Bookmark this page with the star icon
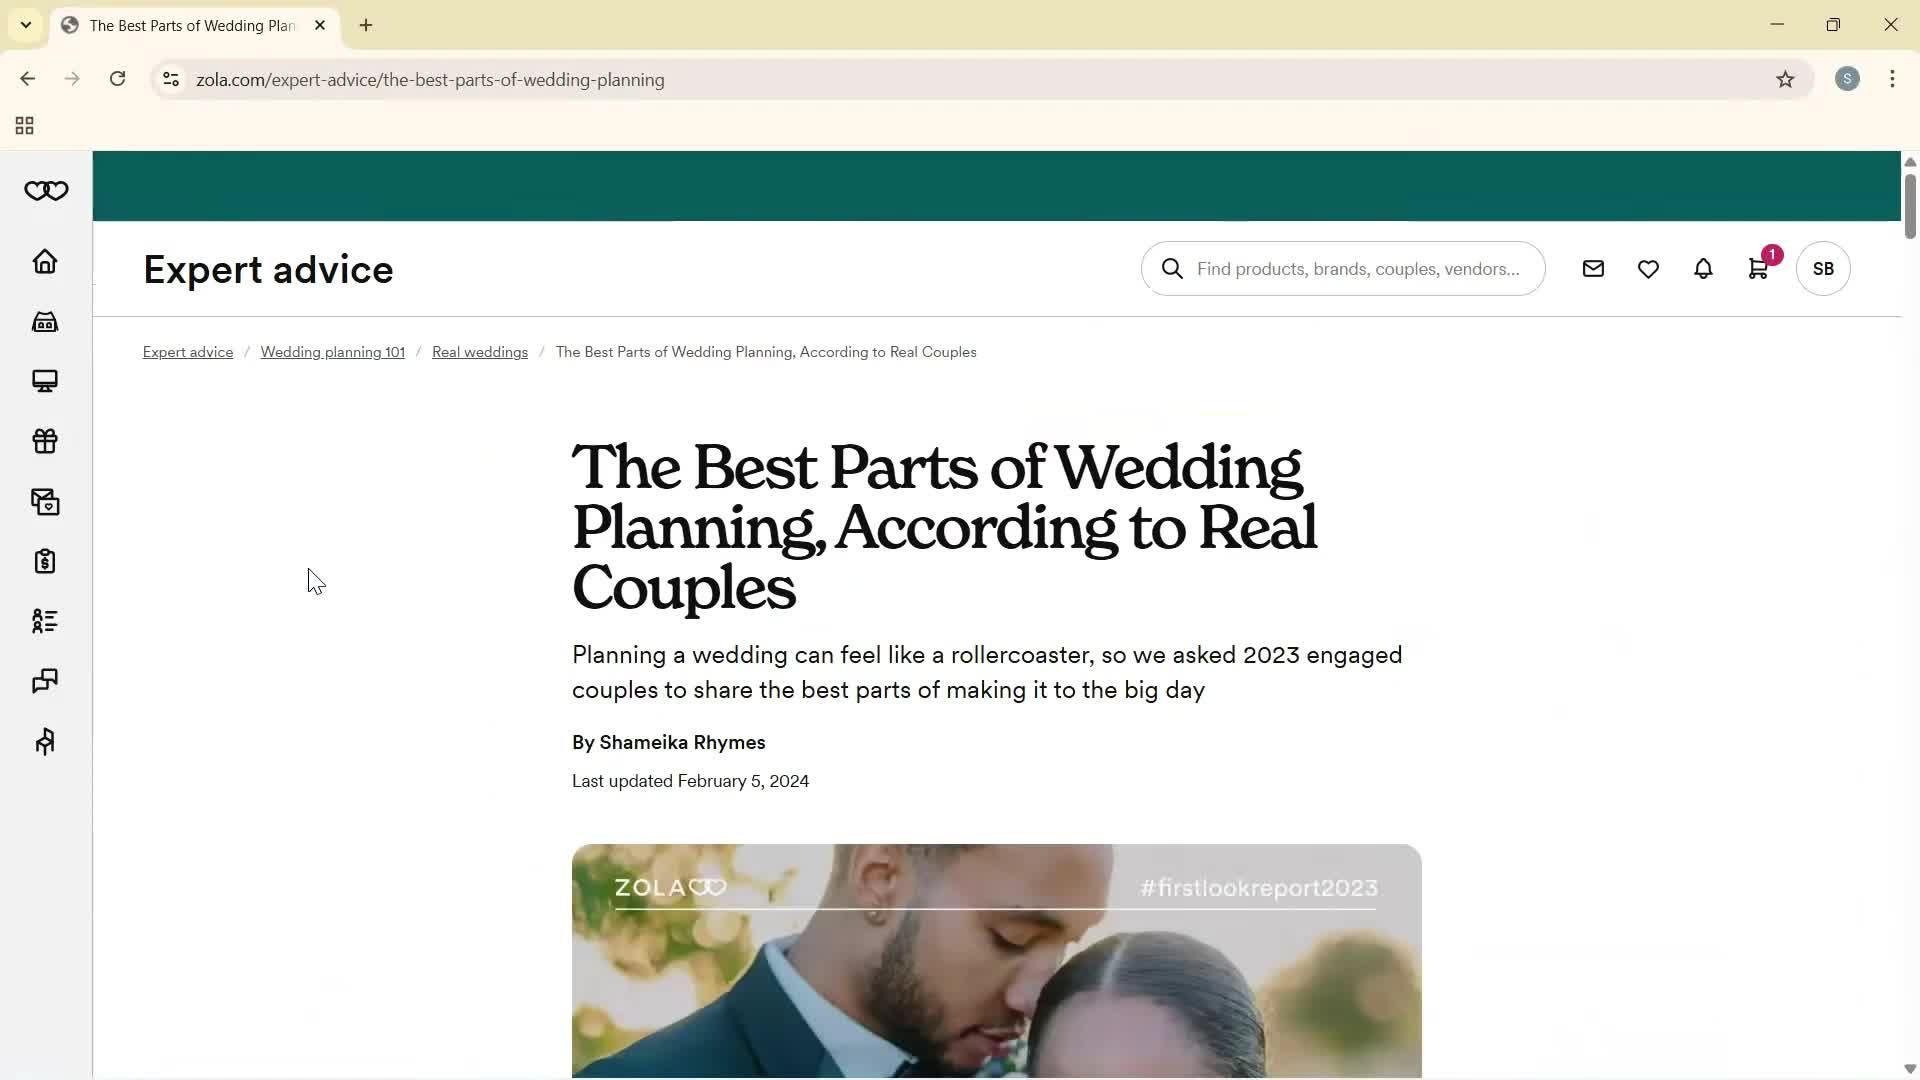The width and height of the screenshot is (1920, 1080). [x=1787, y=79]
